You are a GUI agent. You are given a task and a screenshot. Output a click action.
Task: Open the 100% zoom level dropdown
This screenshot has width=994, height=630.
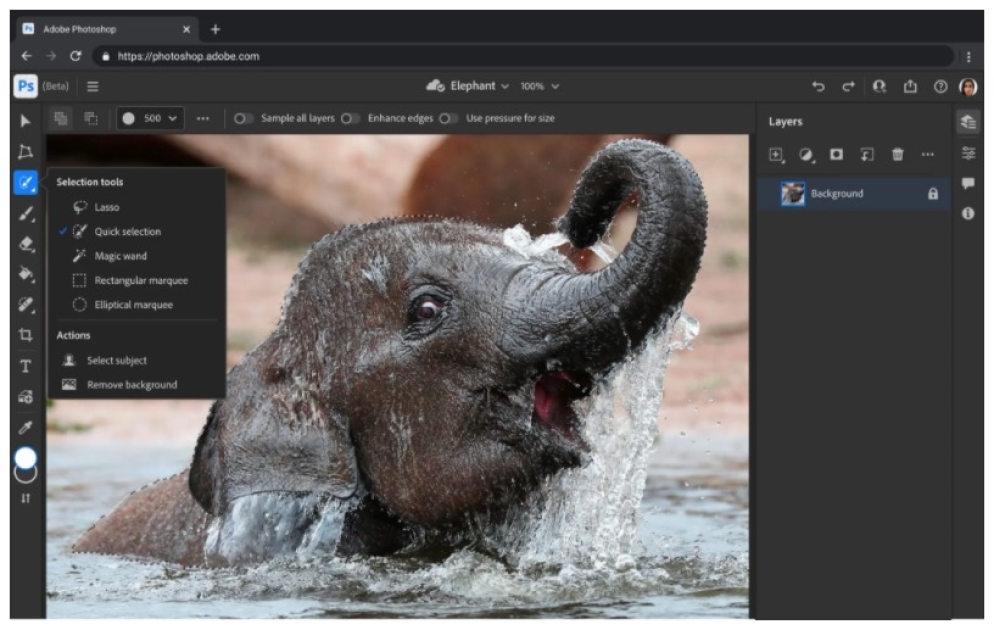pos(539,86)
